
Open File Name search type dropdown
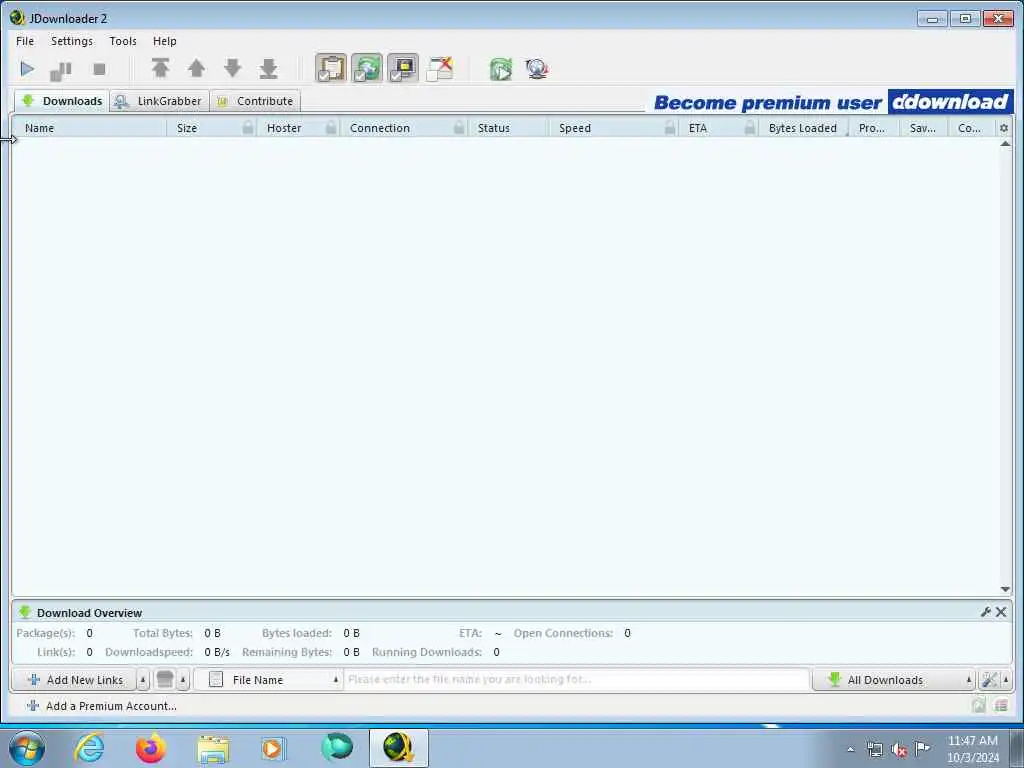click(268, 680)
